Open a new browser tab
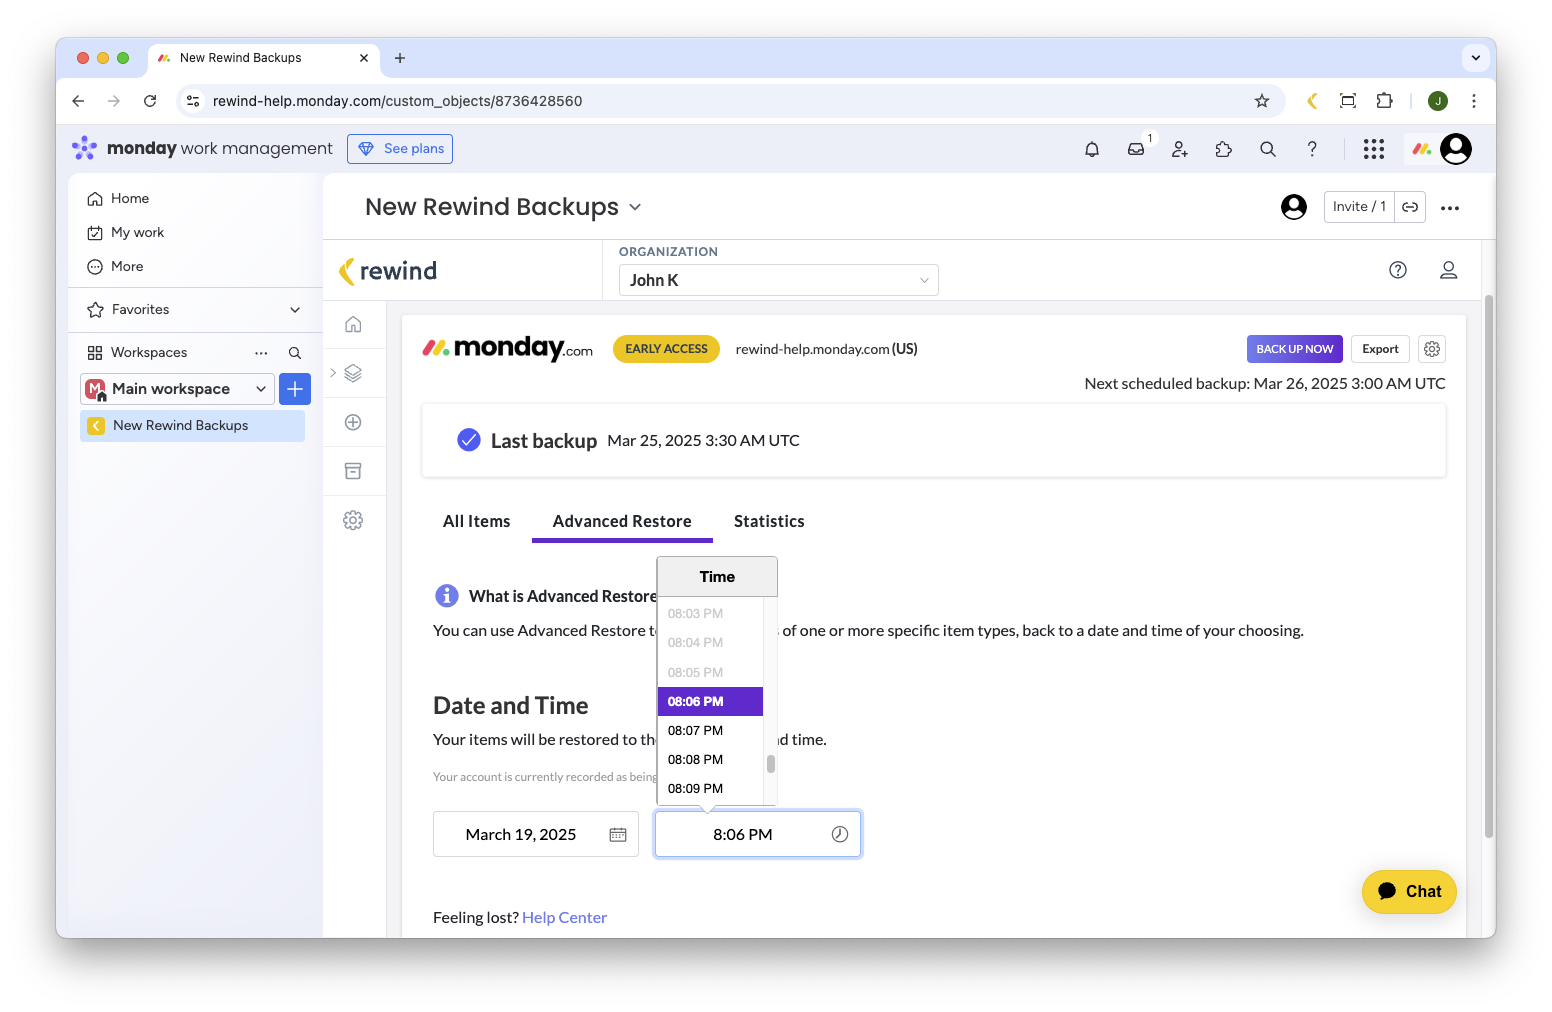Screen dimensions: 1552x1012 [x=400, y=58]
